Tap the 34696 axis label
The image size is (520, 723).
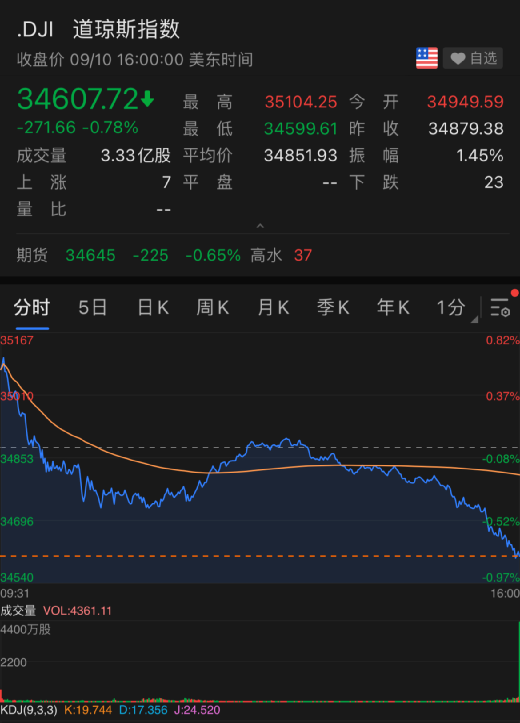17,522
